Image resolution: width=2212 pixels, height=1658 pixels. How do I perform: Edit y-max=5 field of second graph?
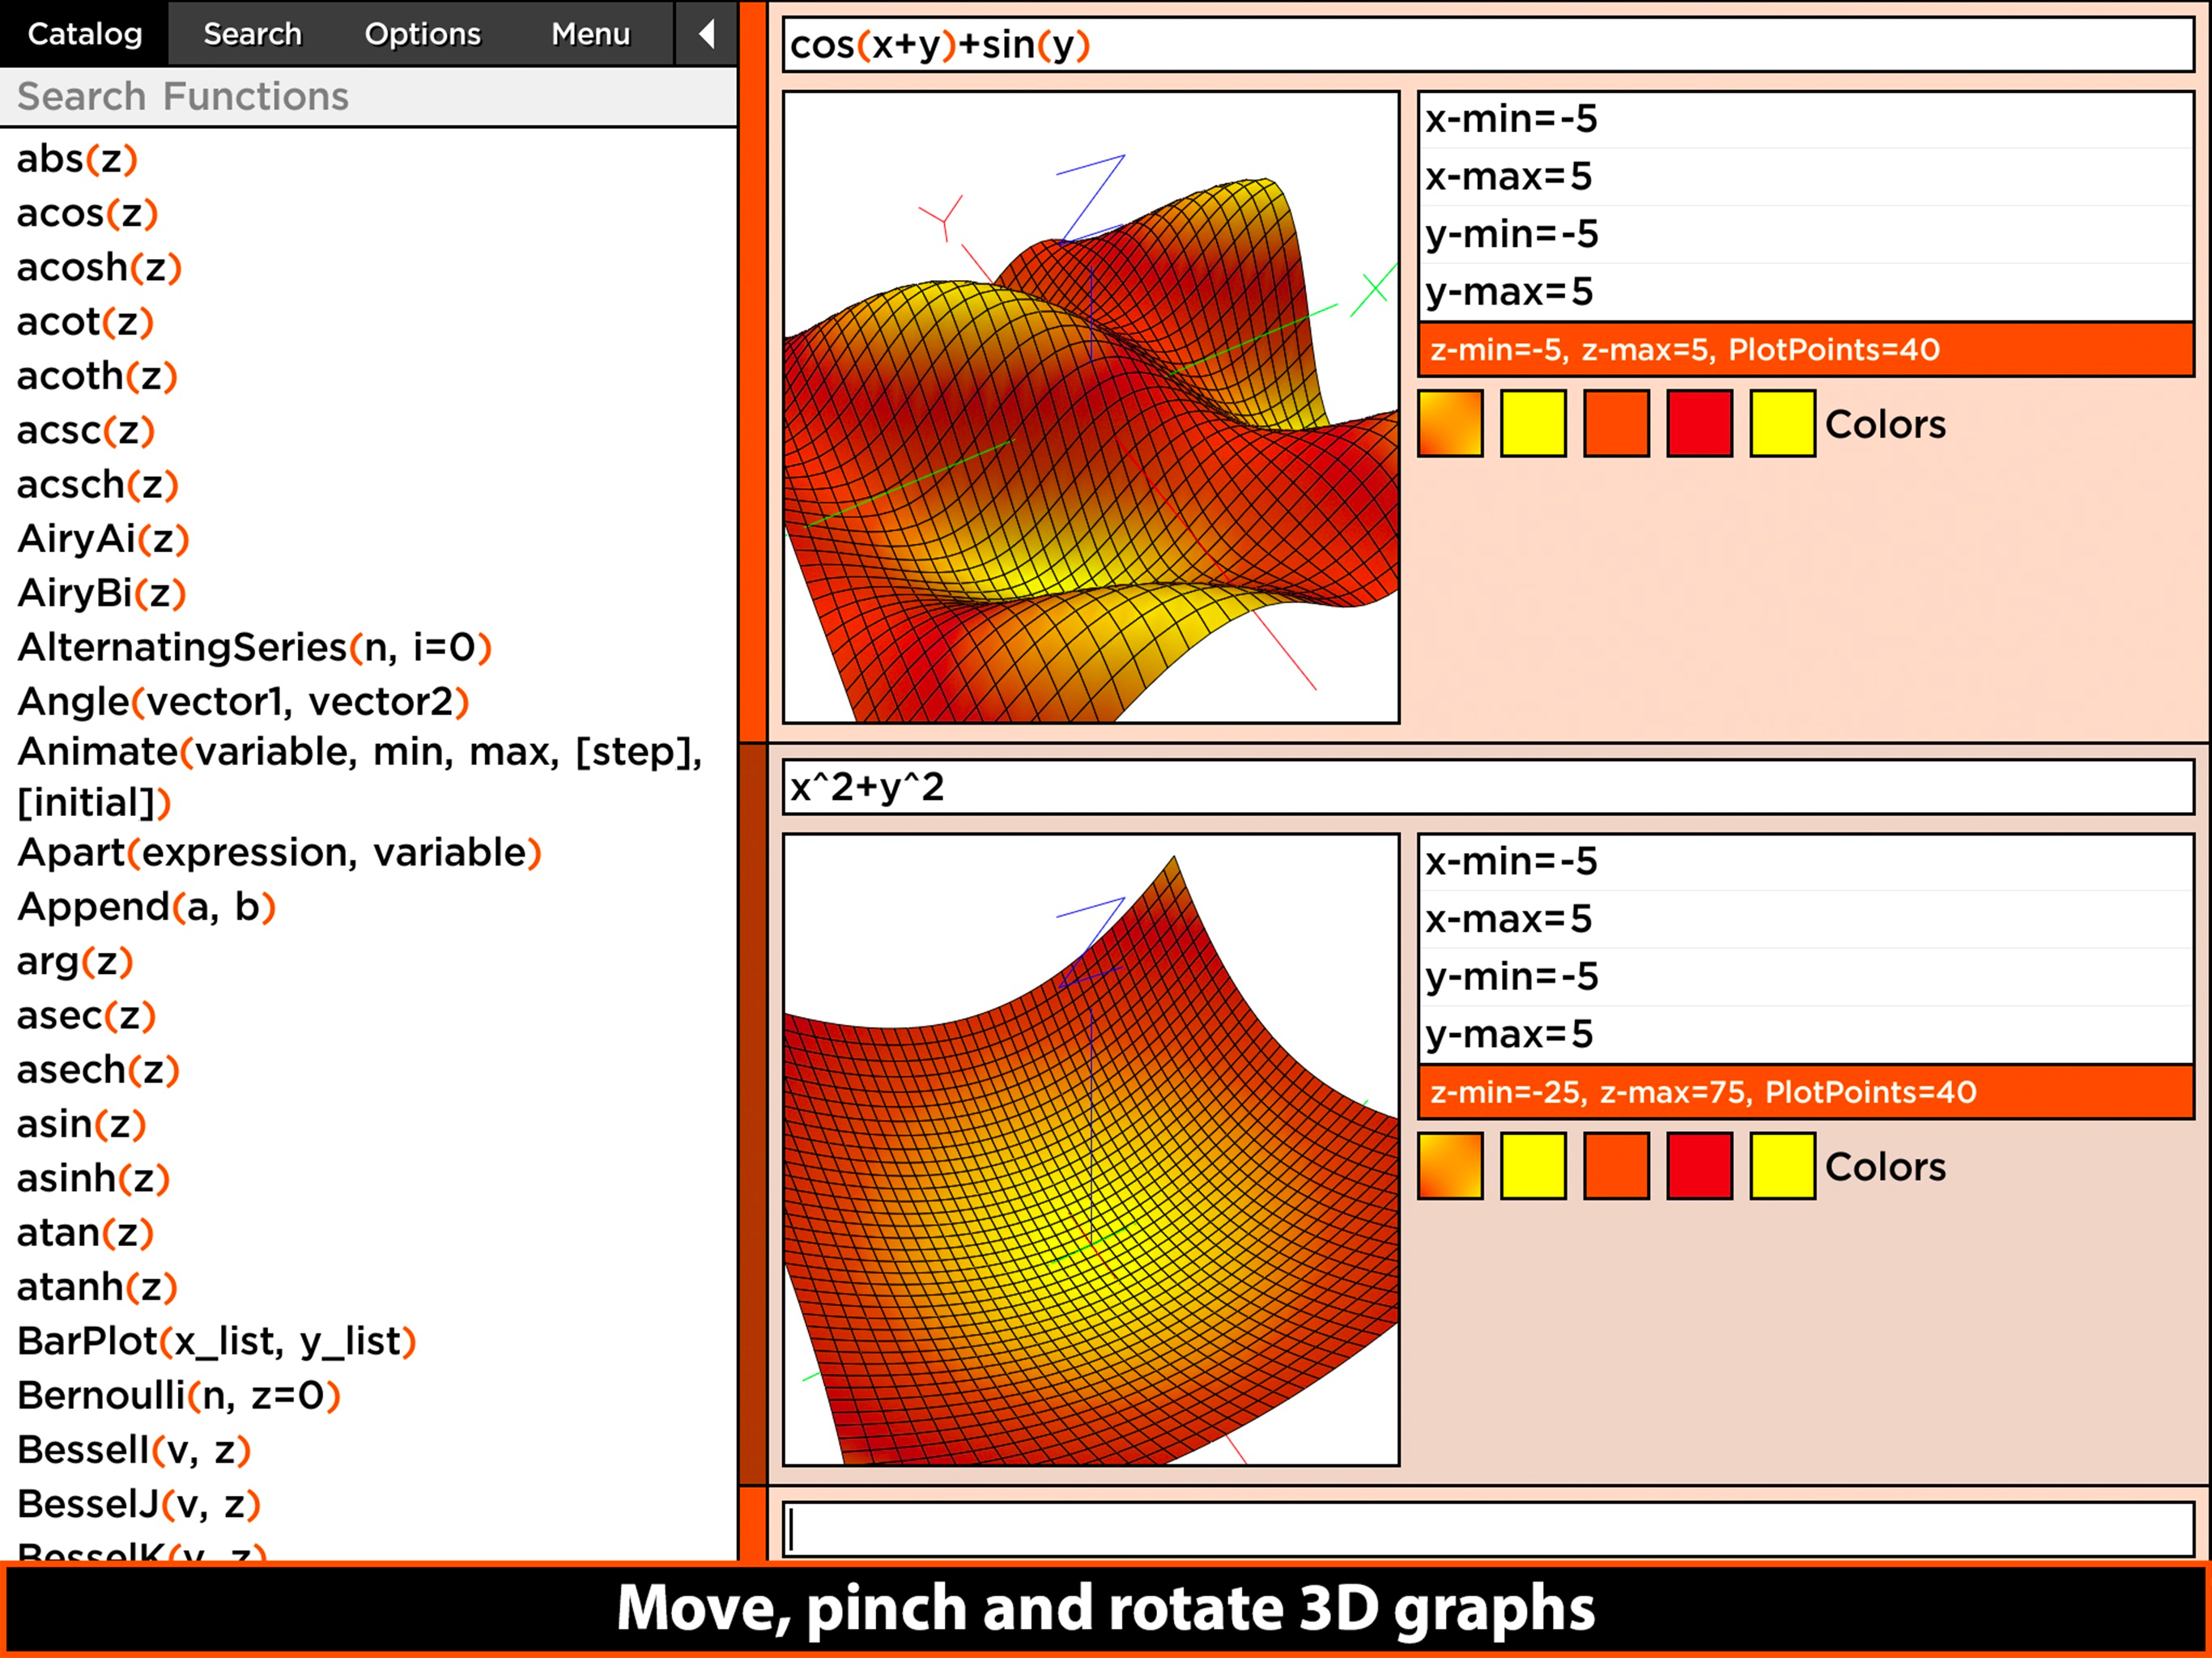point(1805,1034)
